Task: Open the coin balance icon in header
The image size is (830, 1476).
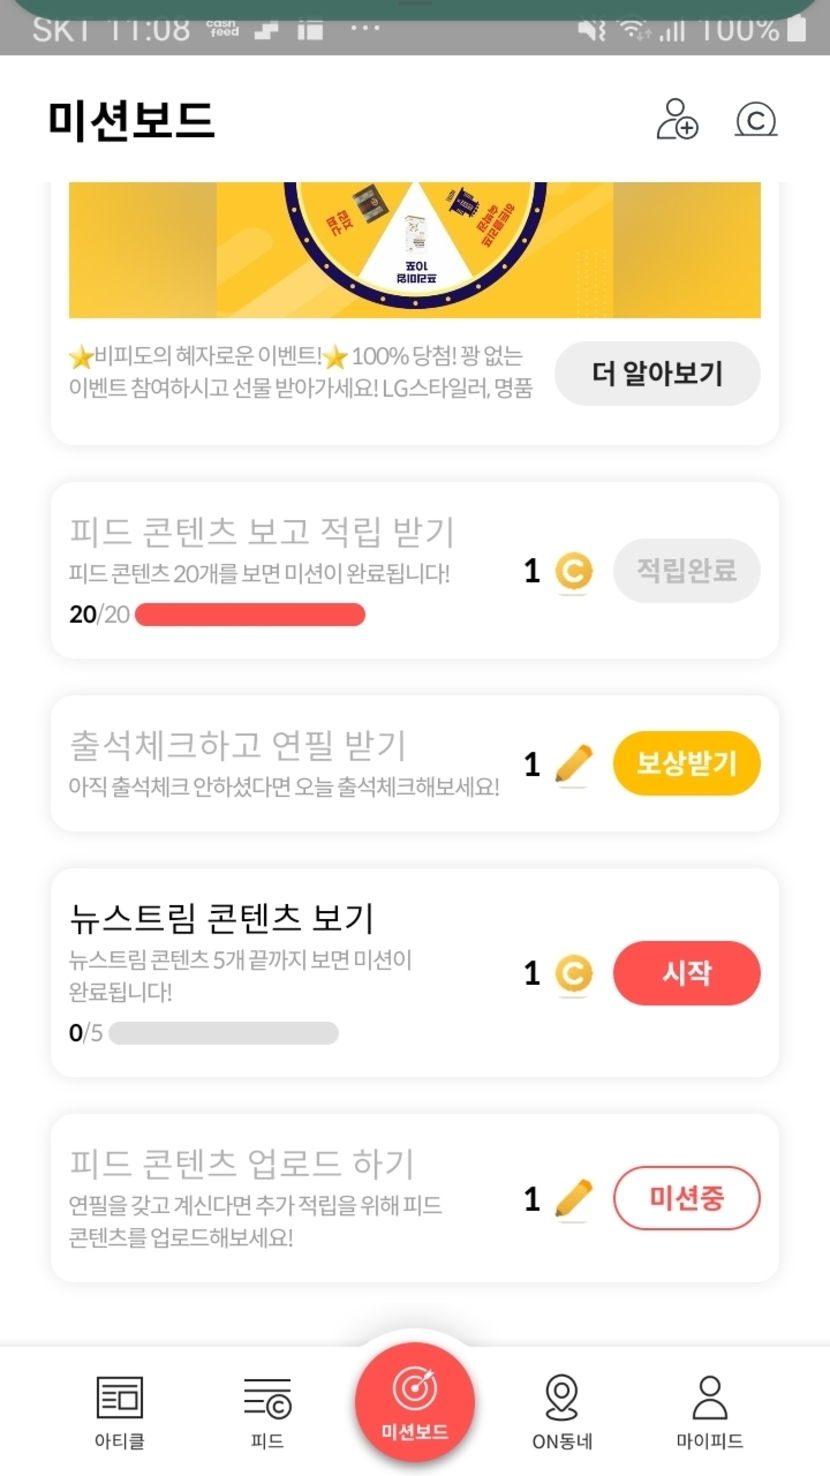Action: tap(756, 120)
